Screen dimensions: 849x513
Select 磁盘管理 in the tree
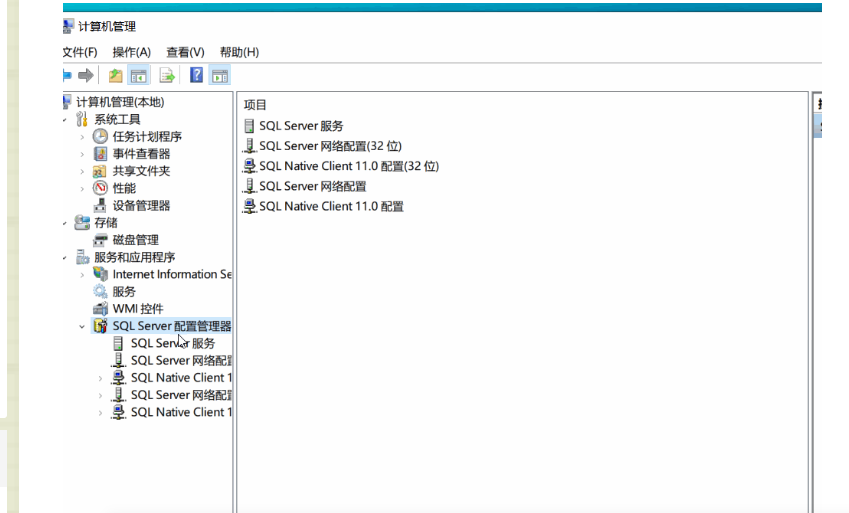click(x=135, y=240)
